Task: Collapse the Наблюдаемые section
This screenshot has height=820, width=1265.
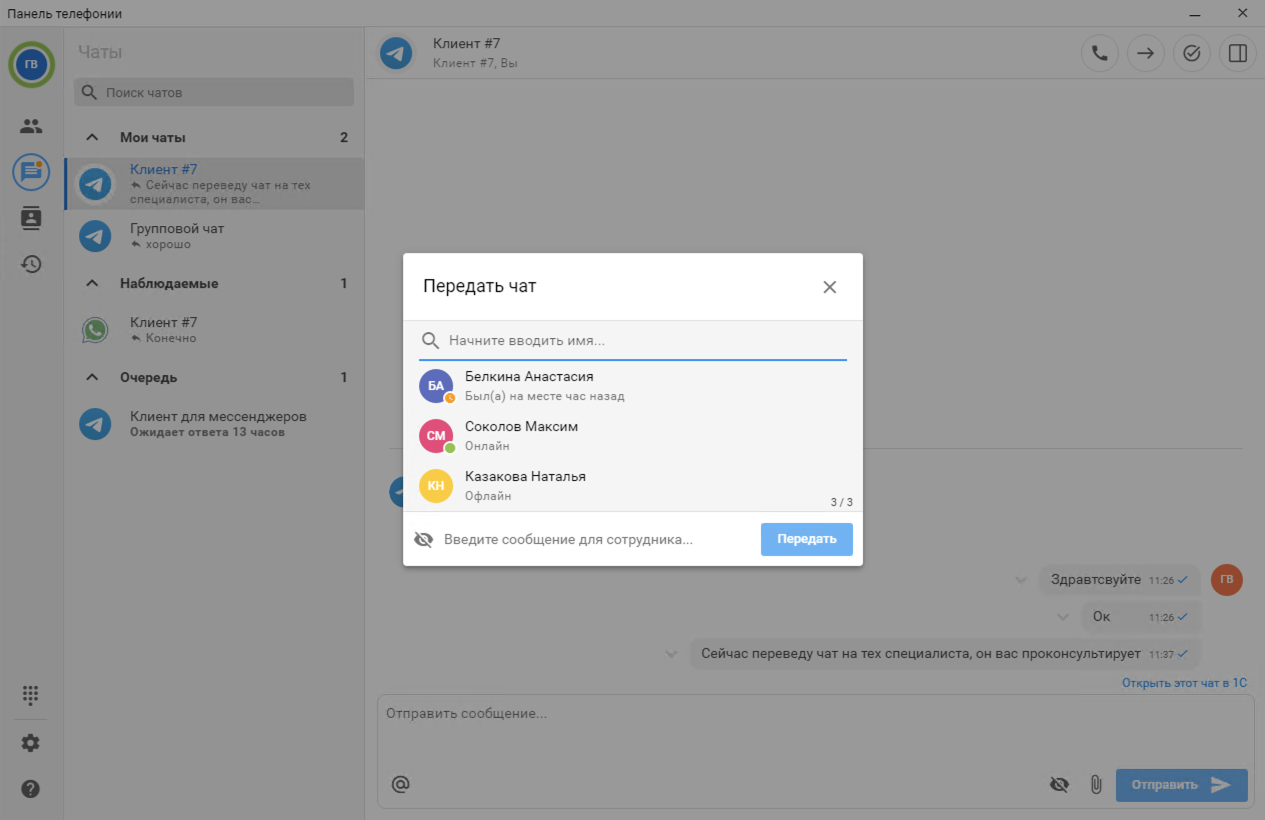Action: [92, 284]
